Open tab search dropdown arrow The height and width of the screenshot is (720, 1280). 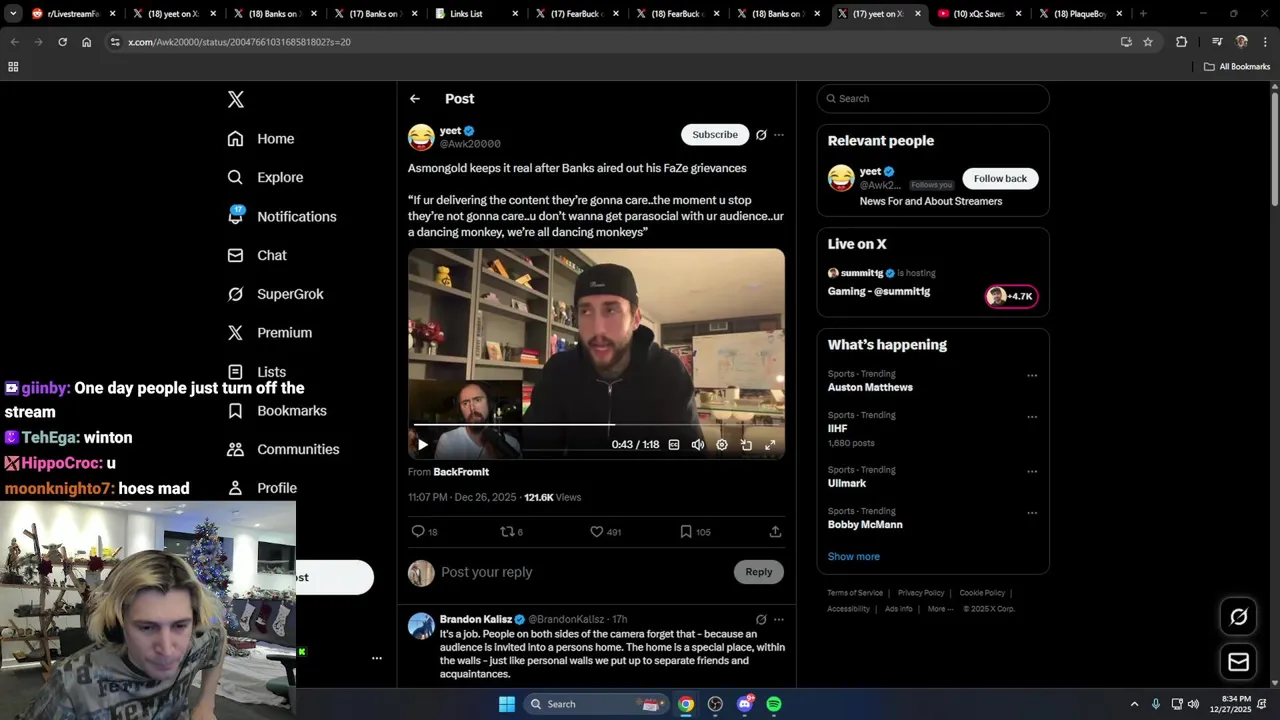pyautogui.click(x=13, y=14)
